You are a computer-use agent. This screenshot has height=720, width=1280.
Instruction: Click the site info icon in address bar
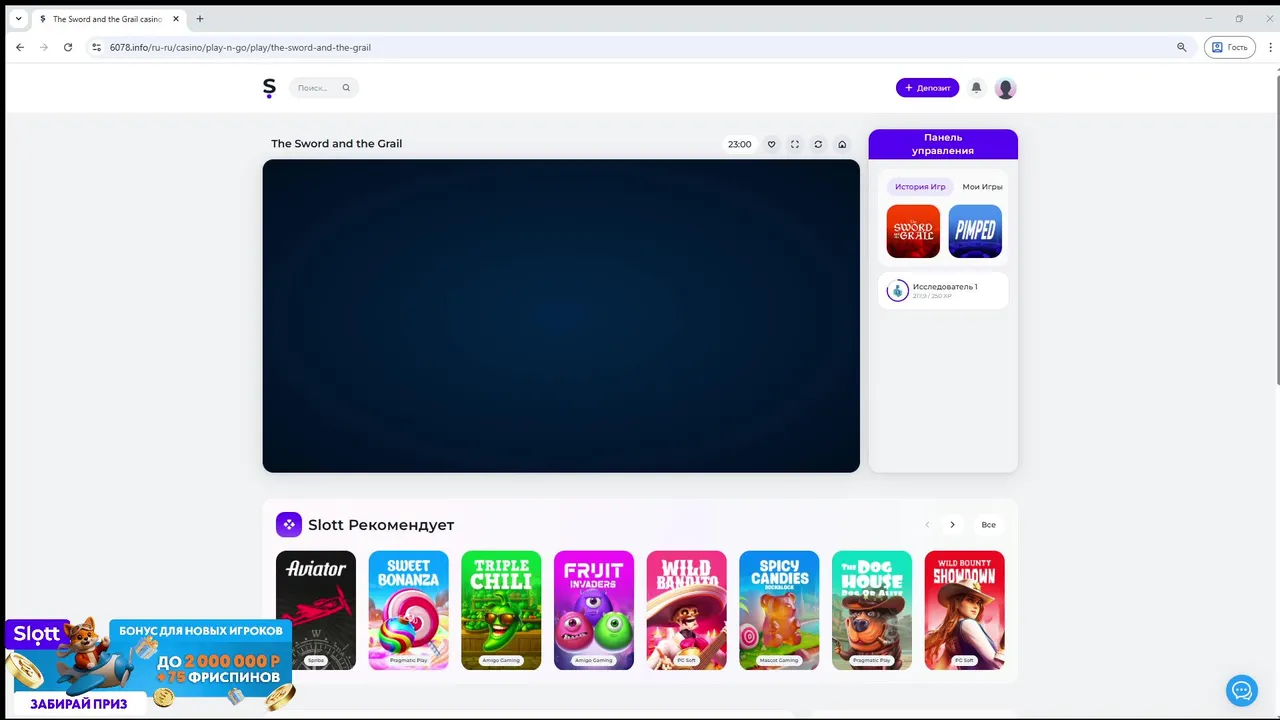point(96,47)
